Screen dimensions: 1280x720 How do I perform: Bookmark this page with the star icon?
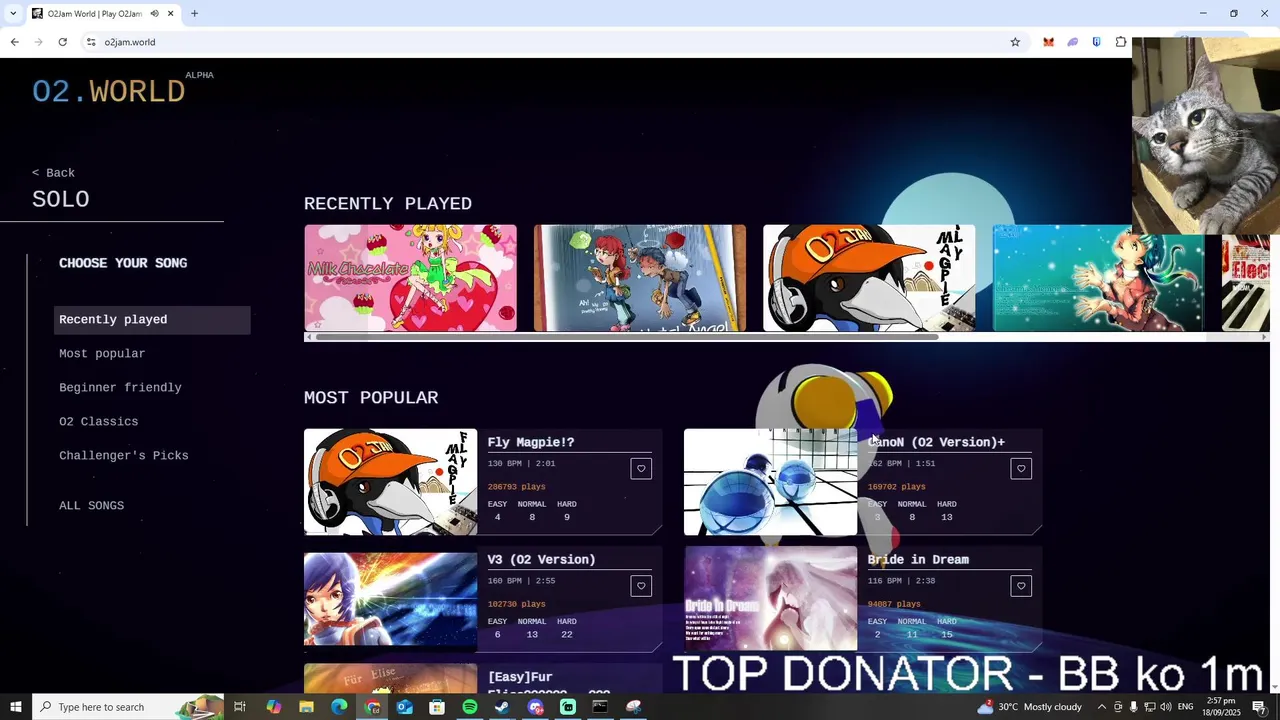(1015, 42)
